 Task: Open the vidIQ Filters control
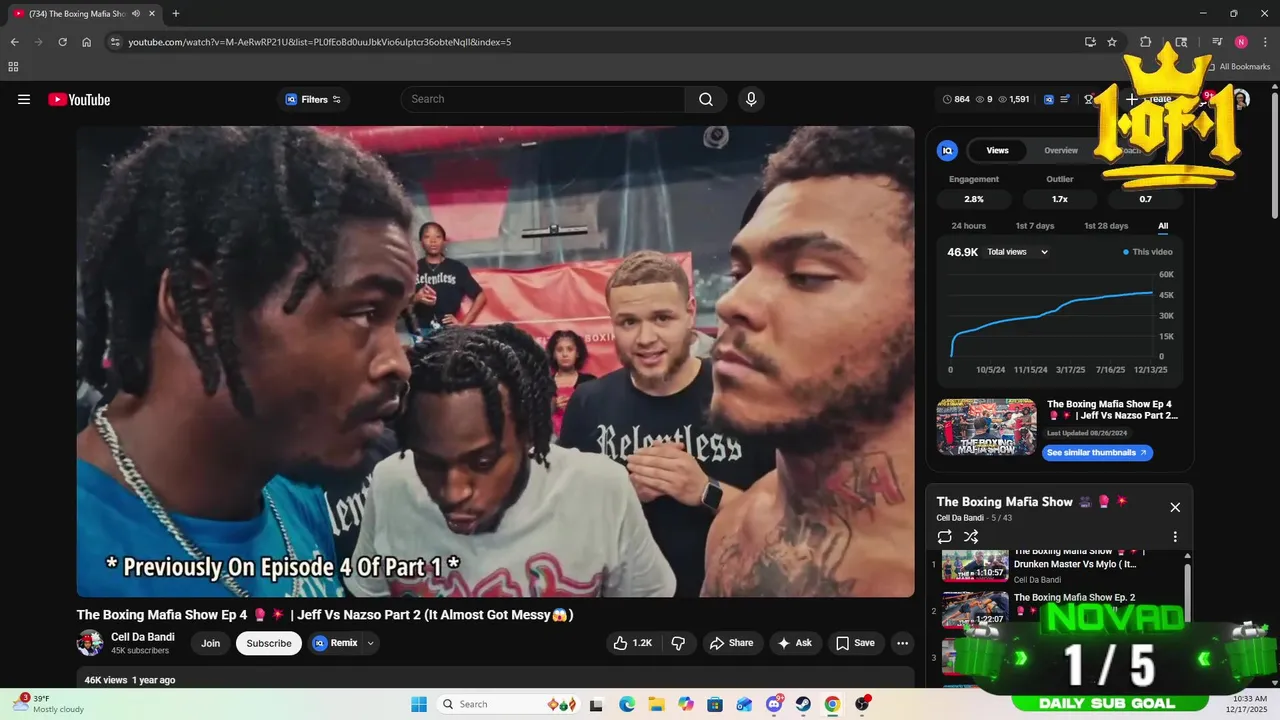(313, 99)
